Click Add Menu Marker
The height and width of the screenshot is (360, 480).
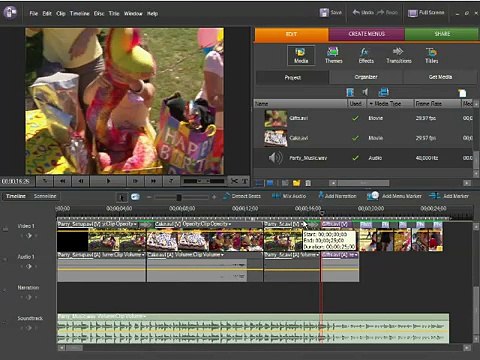point(394,196)
